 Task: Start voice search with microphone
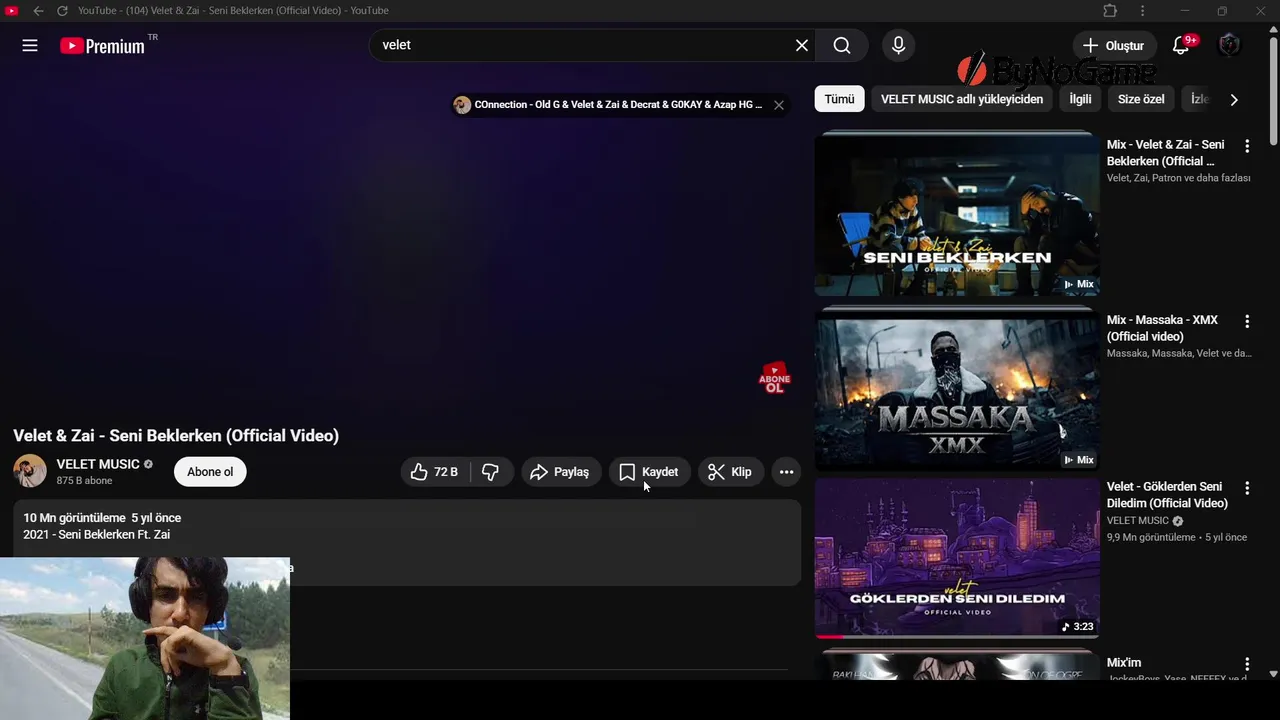(x=898, y=45)
